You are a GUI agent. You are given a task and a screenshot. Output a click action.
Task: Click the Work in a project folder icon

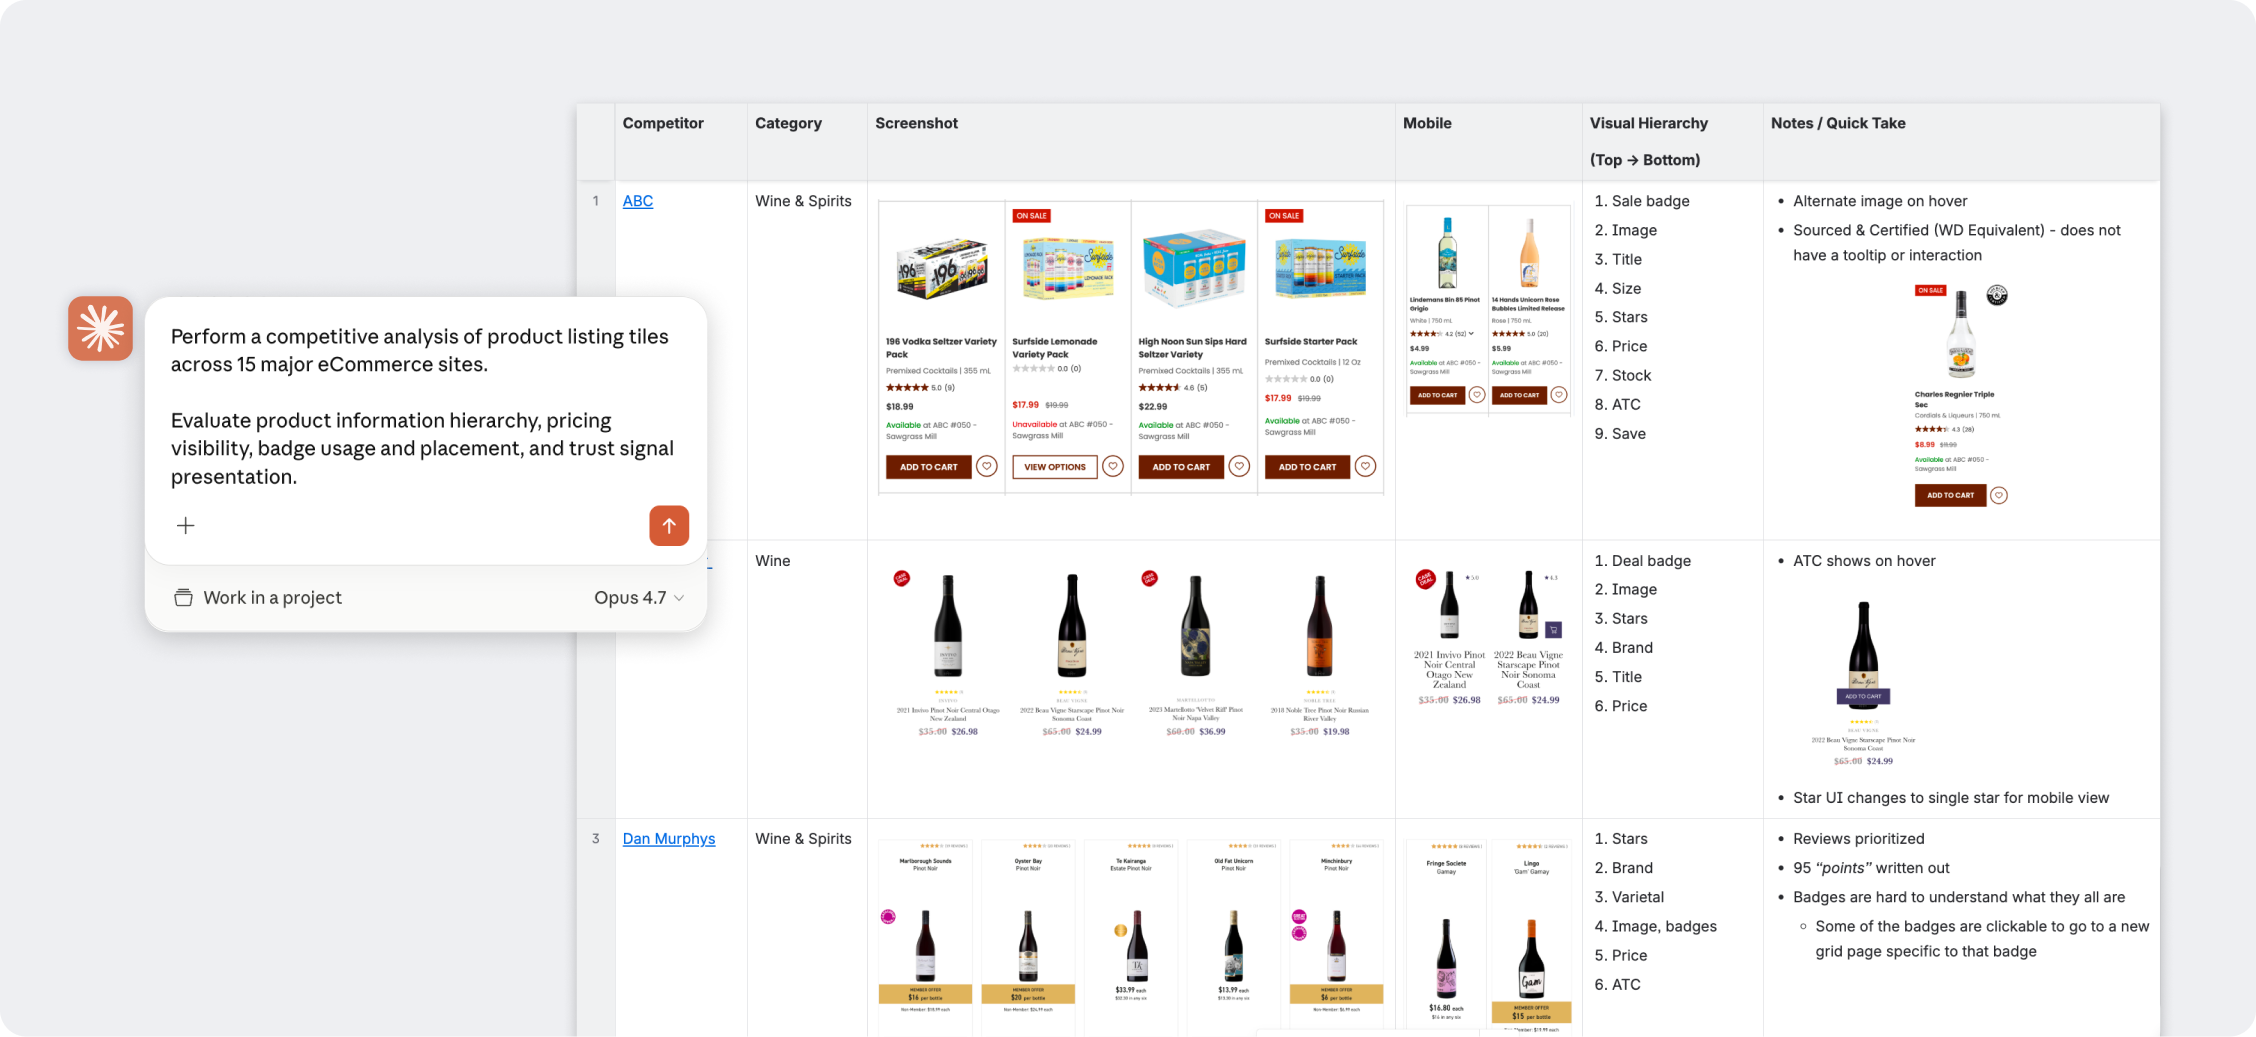coord(183,597)
